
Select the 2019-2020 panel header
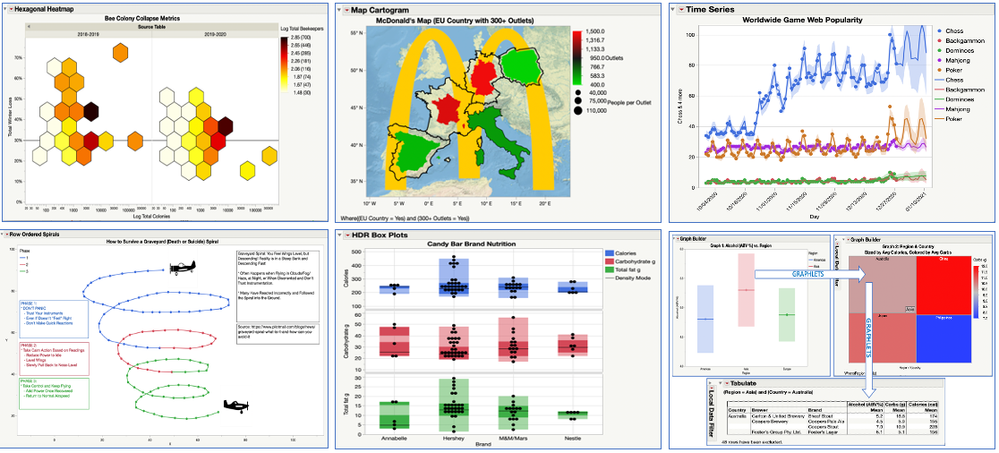click(215, 34)
